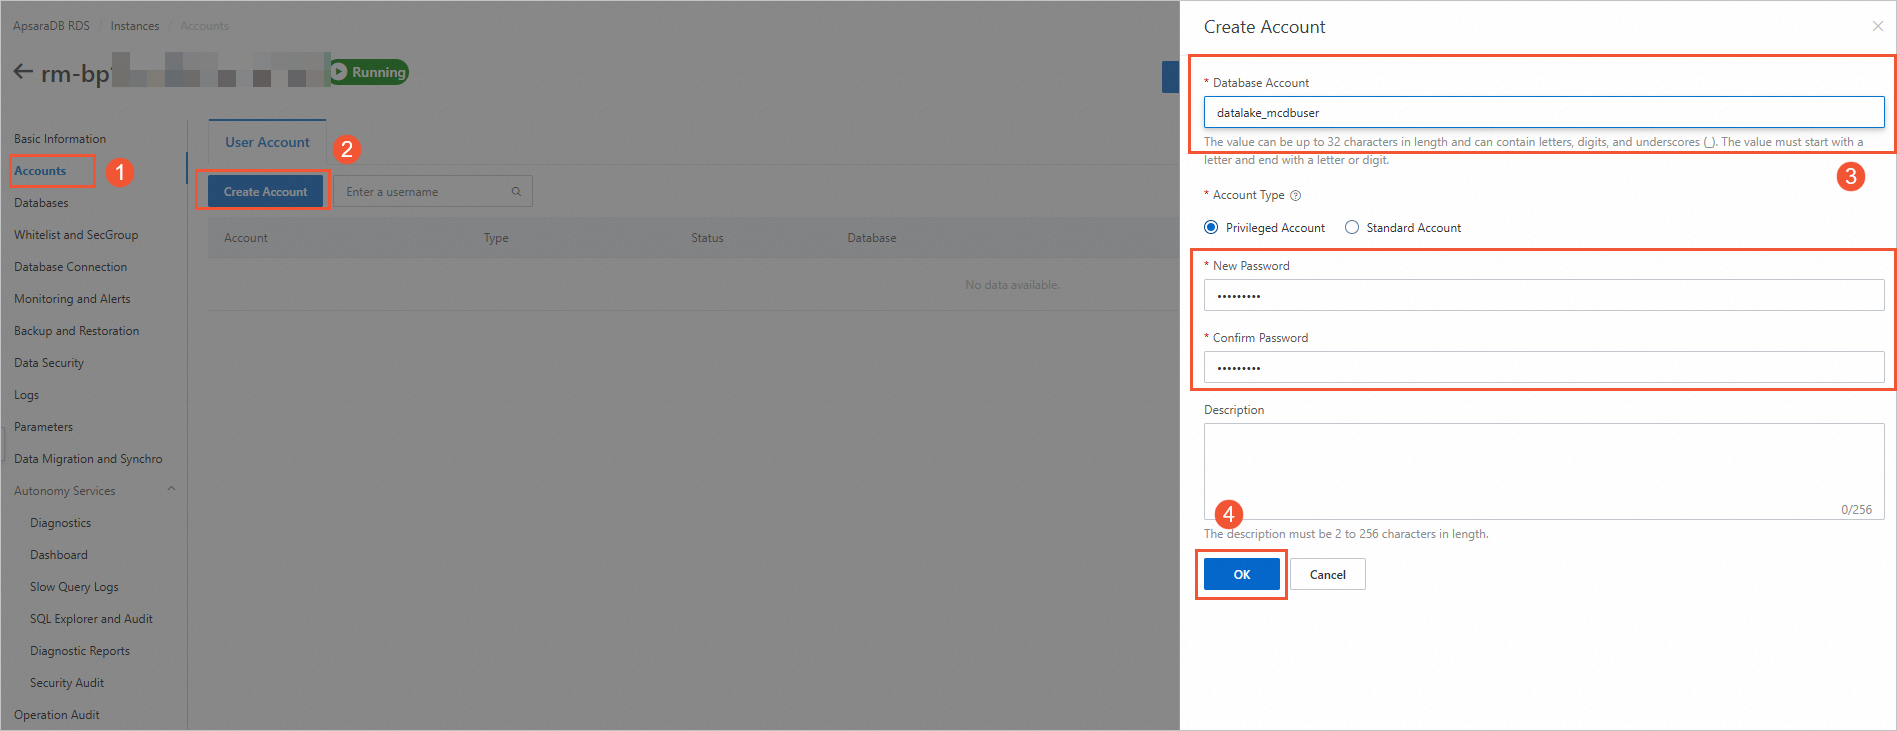Viewport: 1897px width, 731px height.
Task: Open Accounts in the sidebar
Action: tap(40, 171)
